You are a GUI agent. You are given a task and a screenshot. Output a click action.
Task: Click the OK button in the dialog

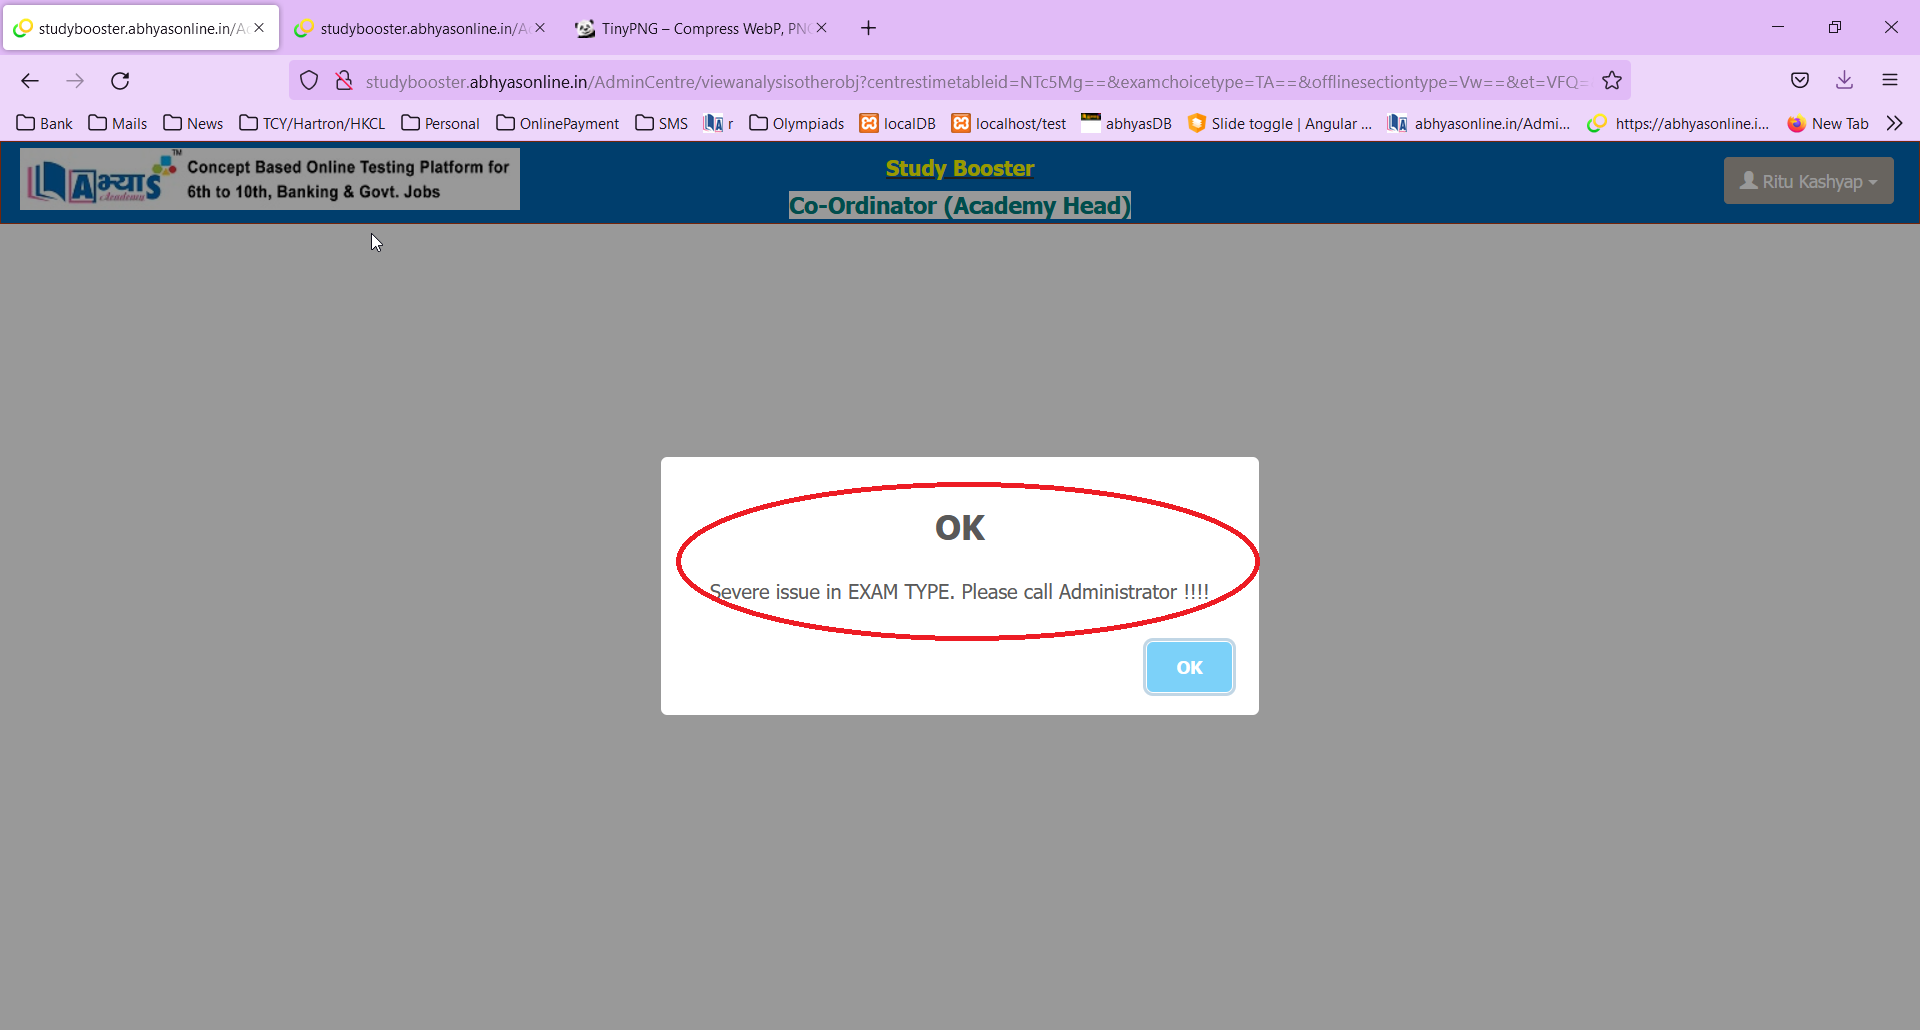coord(1188,667)
